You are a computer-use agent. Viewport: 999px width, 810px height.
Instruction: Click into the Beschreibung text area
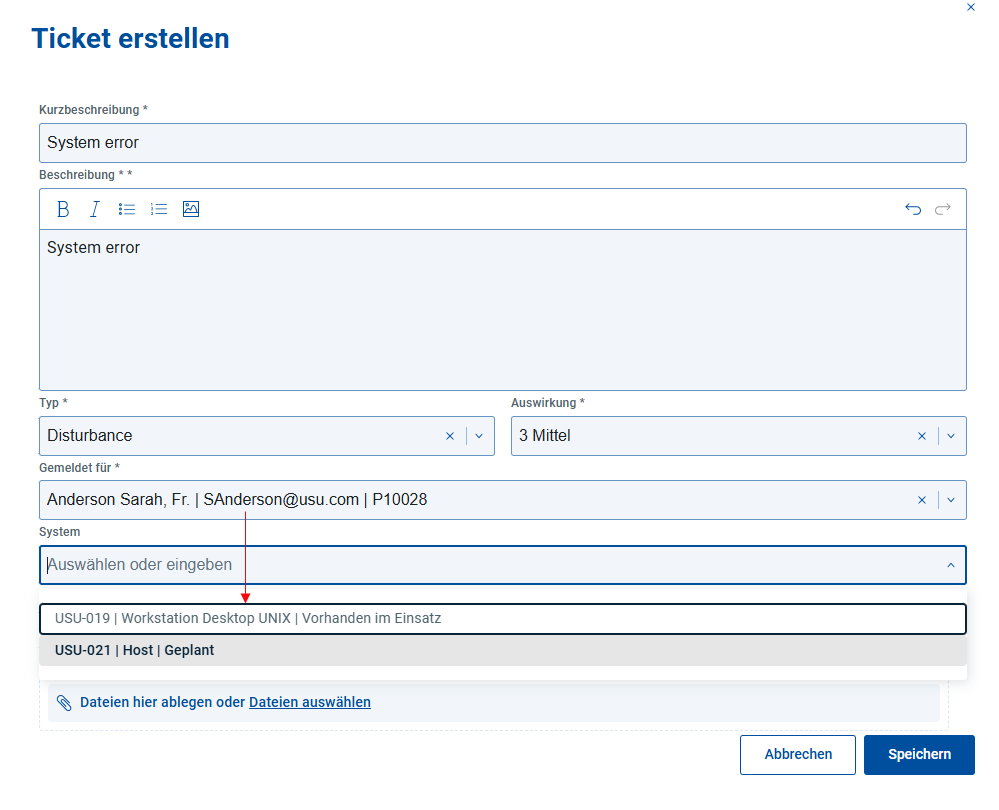pyautogui.click(x=503, y=310)
